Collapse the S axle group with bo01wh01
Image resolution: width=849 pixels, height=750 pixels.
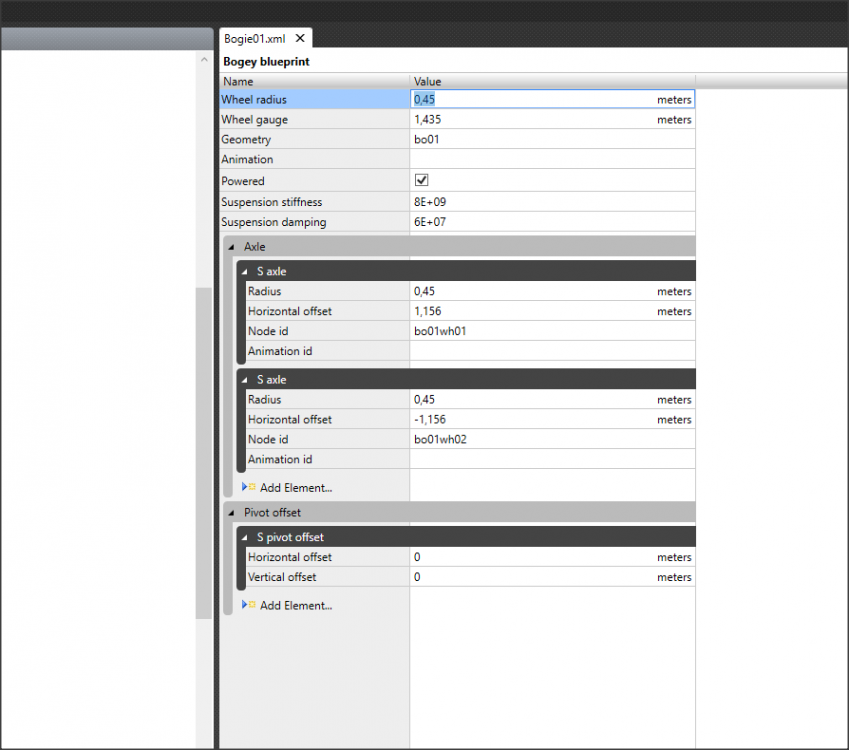tap(245, 271)
